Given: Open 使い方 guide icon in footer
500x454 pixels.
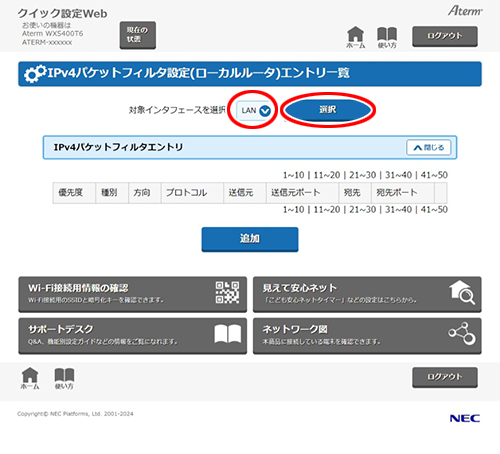Looking at the screenshot, I should coord(64,379).
